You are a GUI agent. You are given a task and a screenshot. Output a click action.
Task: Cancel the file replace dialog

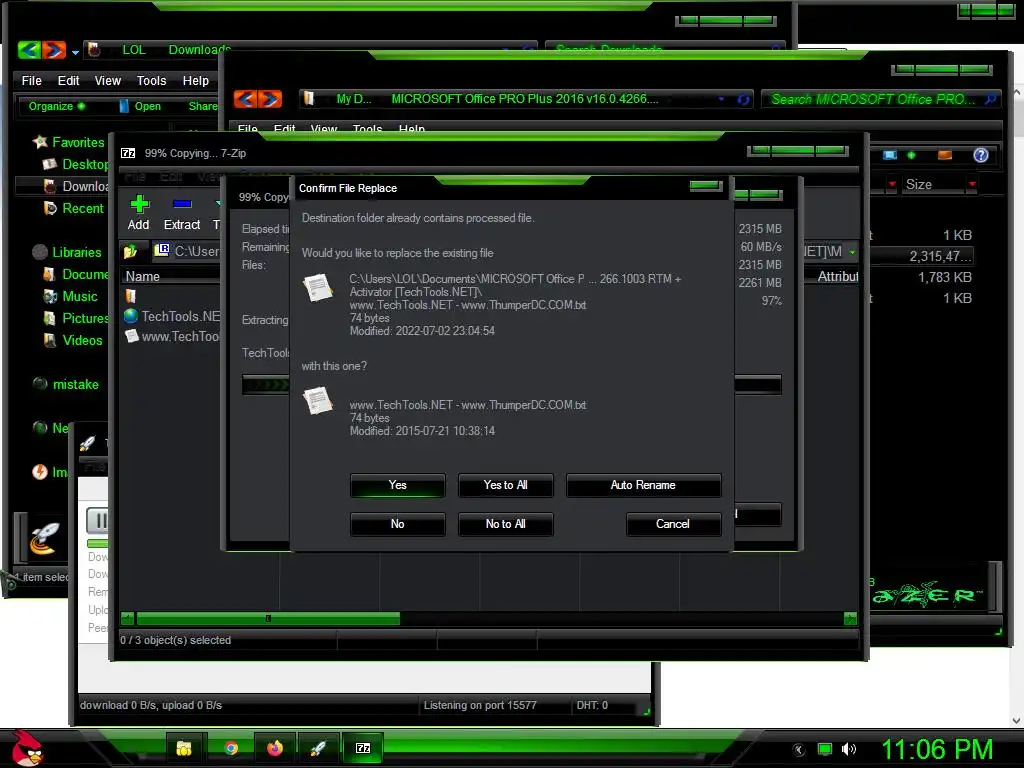tap(673, 524)
